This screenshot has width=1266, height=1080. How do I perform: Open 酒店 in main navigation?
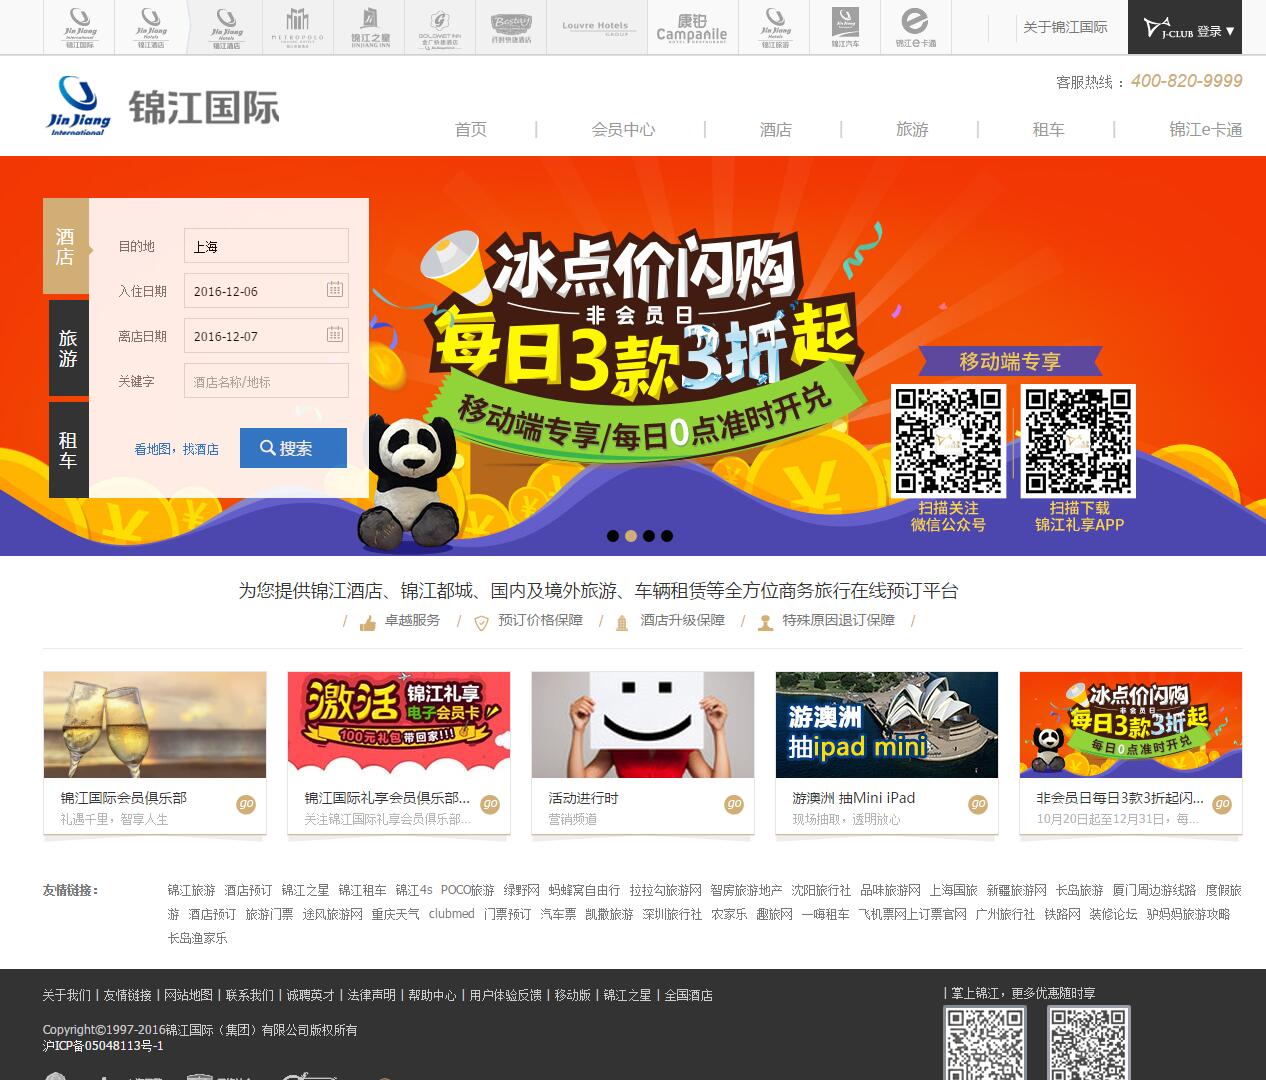(775, 129)
